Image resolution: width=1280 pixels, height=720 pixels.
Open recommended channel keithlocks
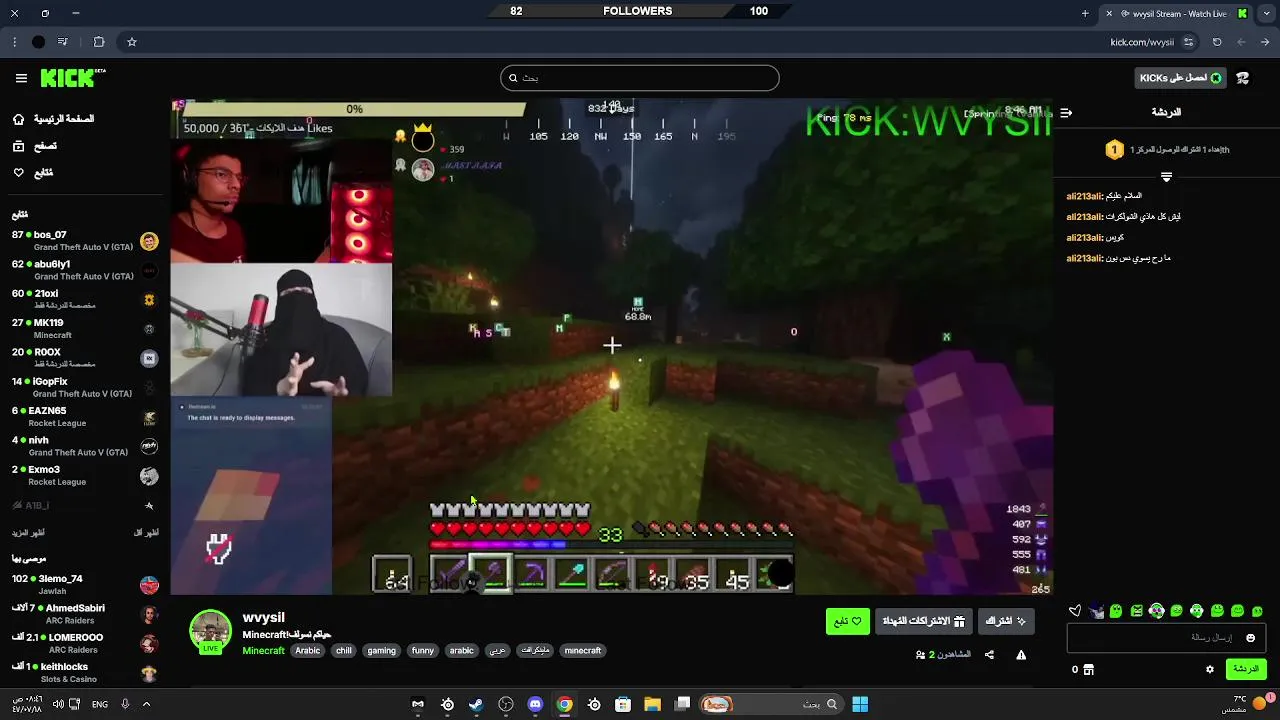[85, 672]
